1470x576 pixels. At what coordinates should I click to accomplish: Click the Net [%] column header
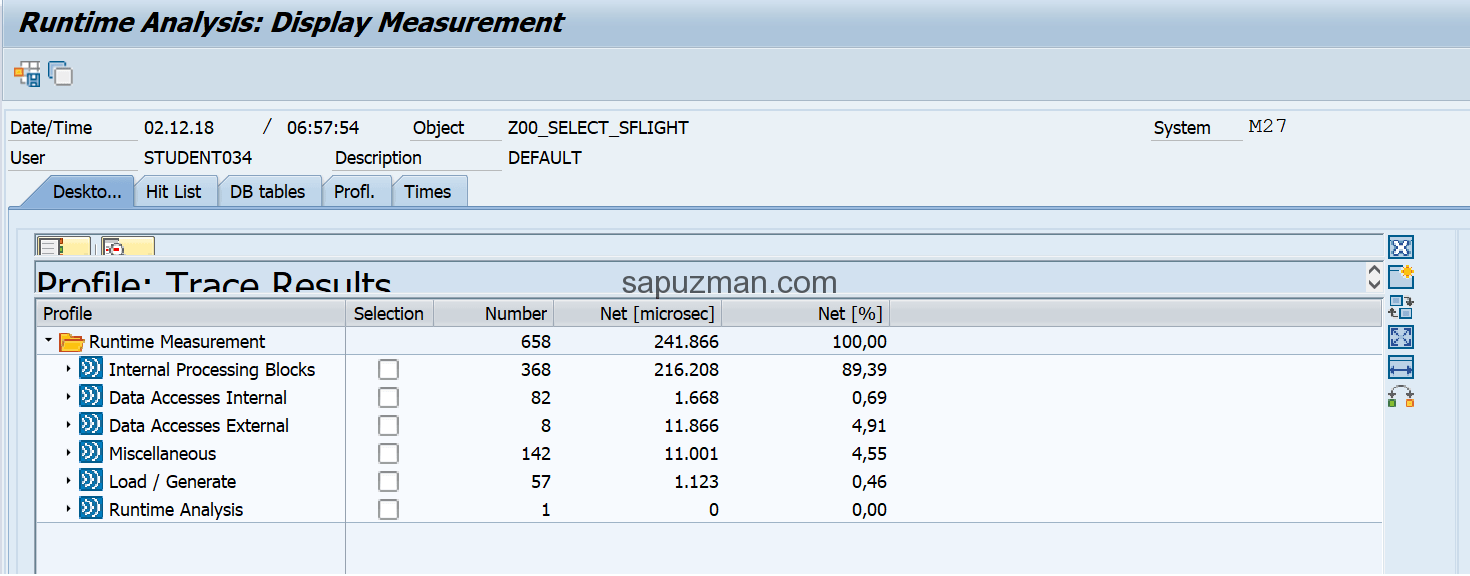pyautogui.click(x=806, y=314)
